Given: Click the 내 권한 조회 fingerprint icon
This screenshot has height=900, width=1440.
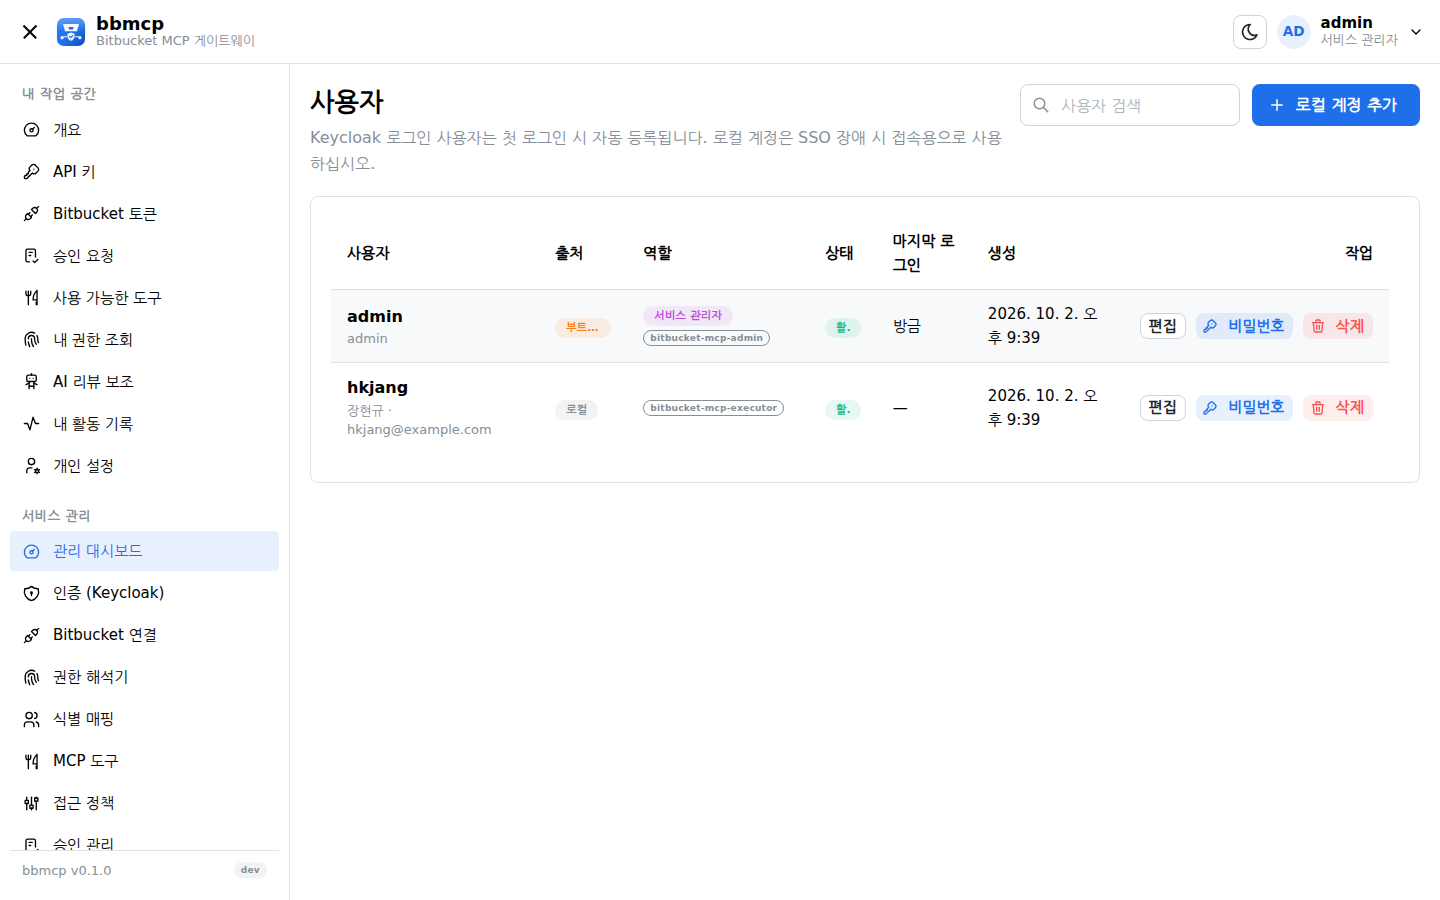Looking at the screenshot, I should 32,340.
